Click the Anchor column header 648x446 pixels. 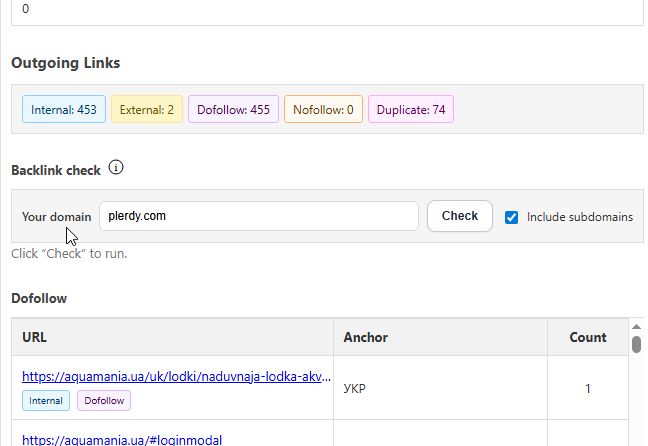tap(365, 337)
